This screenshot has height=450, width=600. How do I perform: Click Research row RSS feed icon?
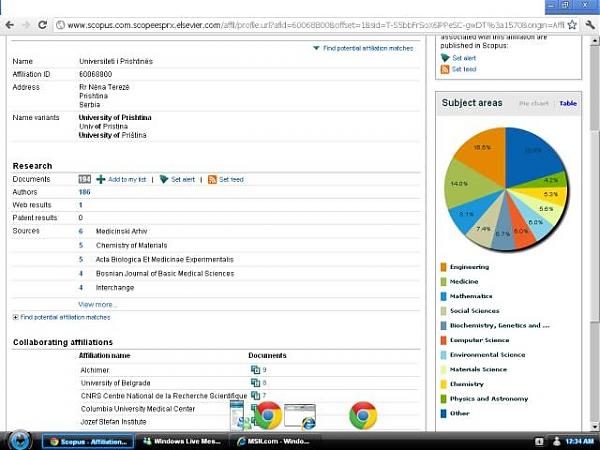[212, 179]
